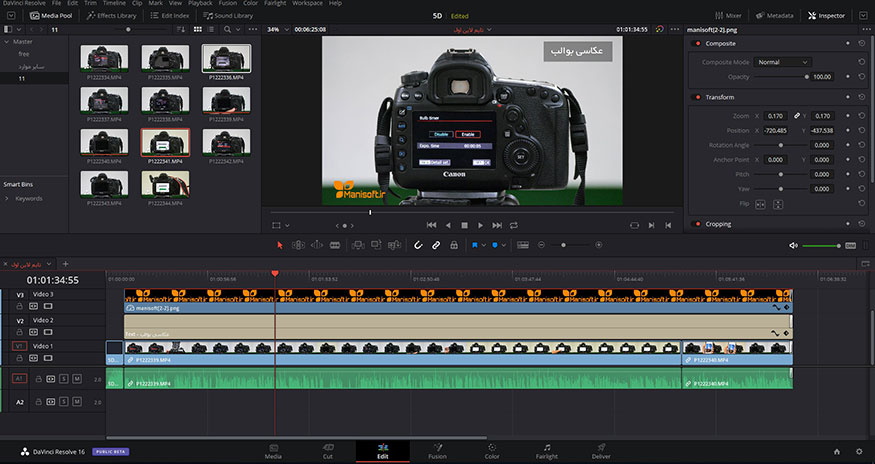Click timeline zoom in plus button
875x464 pixels.
click(x=599, y=245)
